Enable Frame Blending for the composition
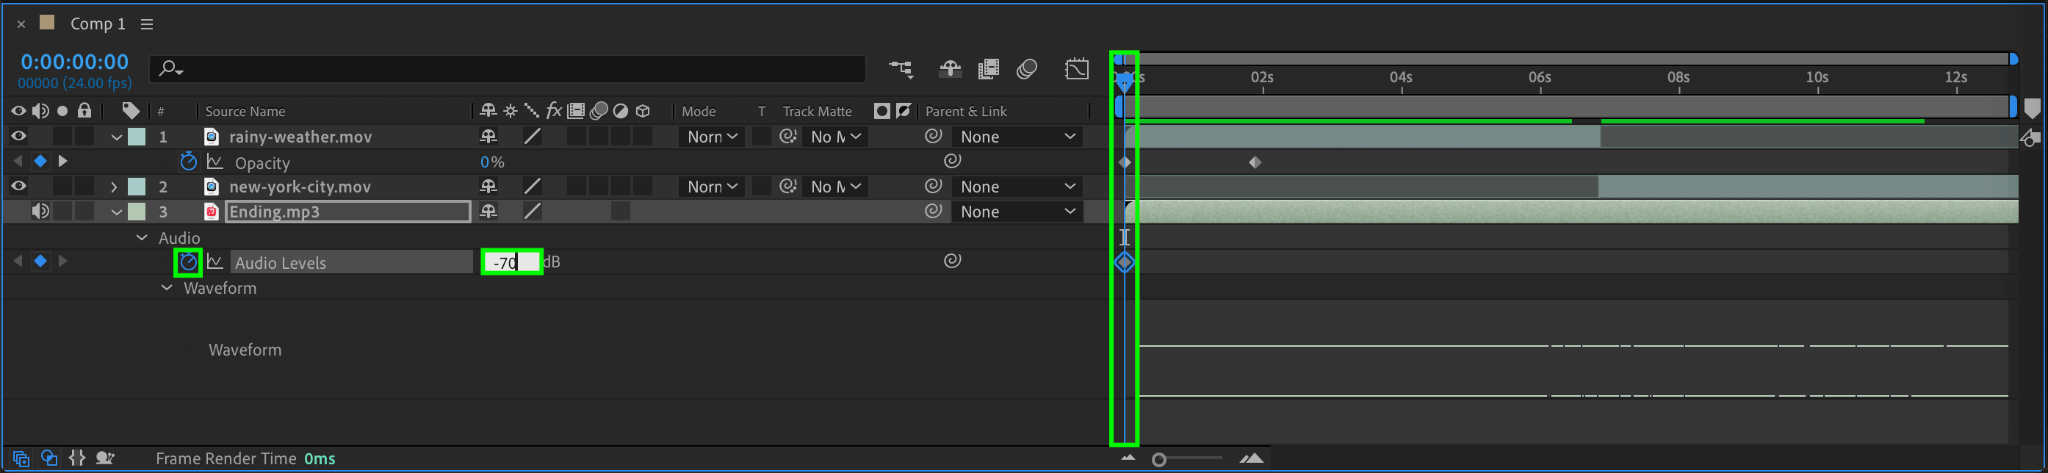Viewport: 2048px width, 473px height. tap(988, 69)
